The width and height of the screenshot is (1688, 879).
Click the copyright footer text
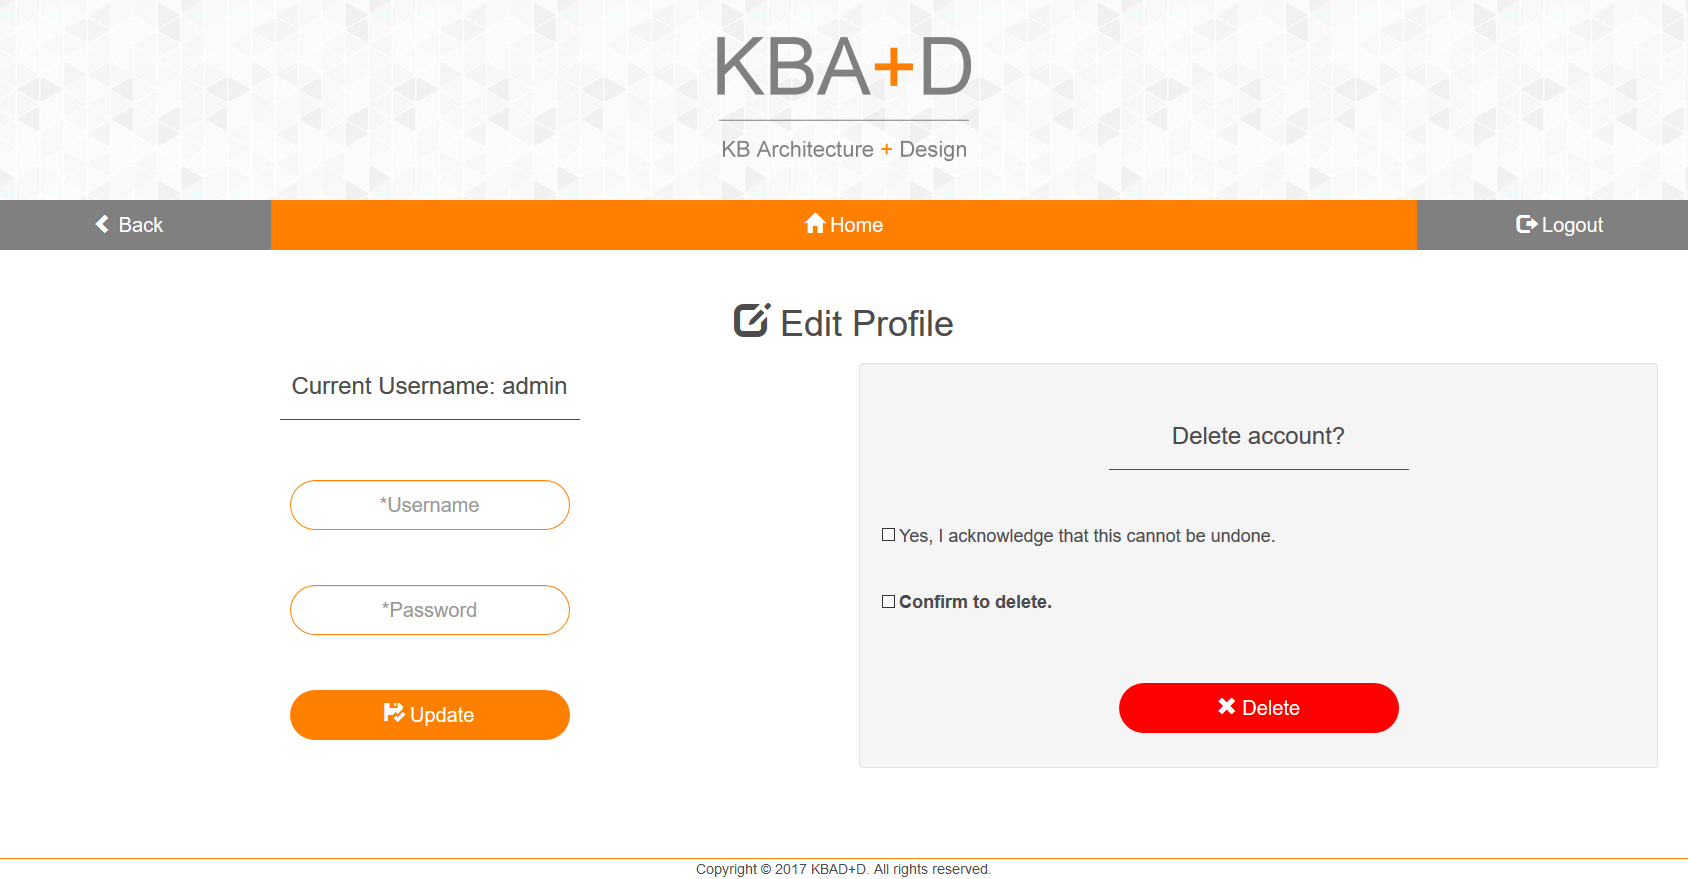click(x=844, y=869)
